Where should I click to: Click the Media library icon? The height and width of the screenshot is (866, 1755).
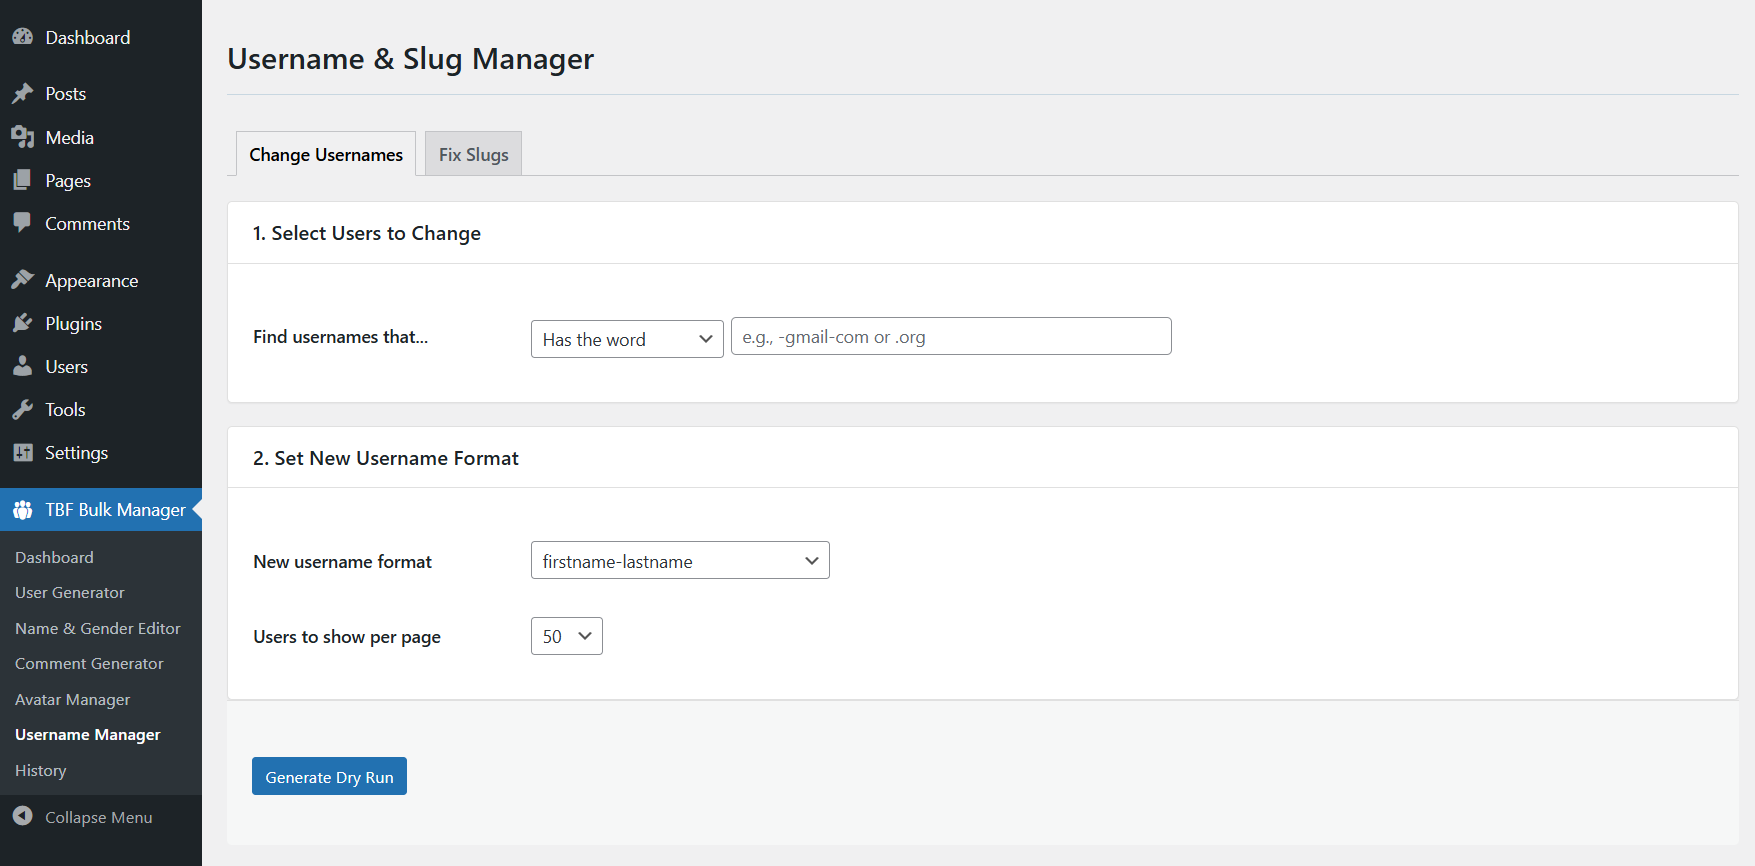(x=22, y=137)
